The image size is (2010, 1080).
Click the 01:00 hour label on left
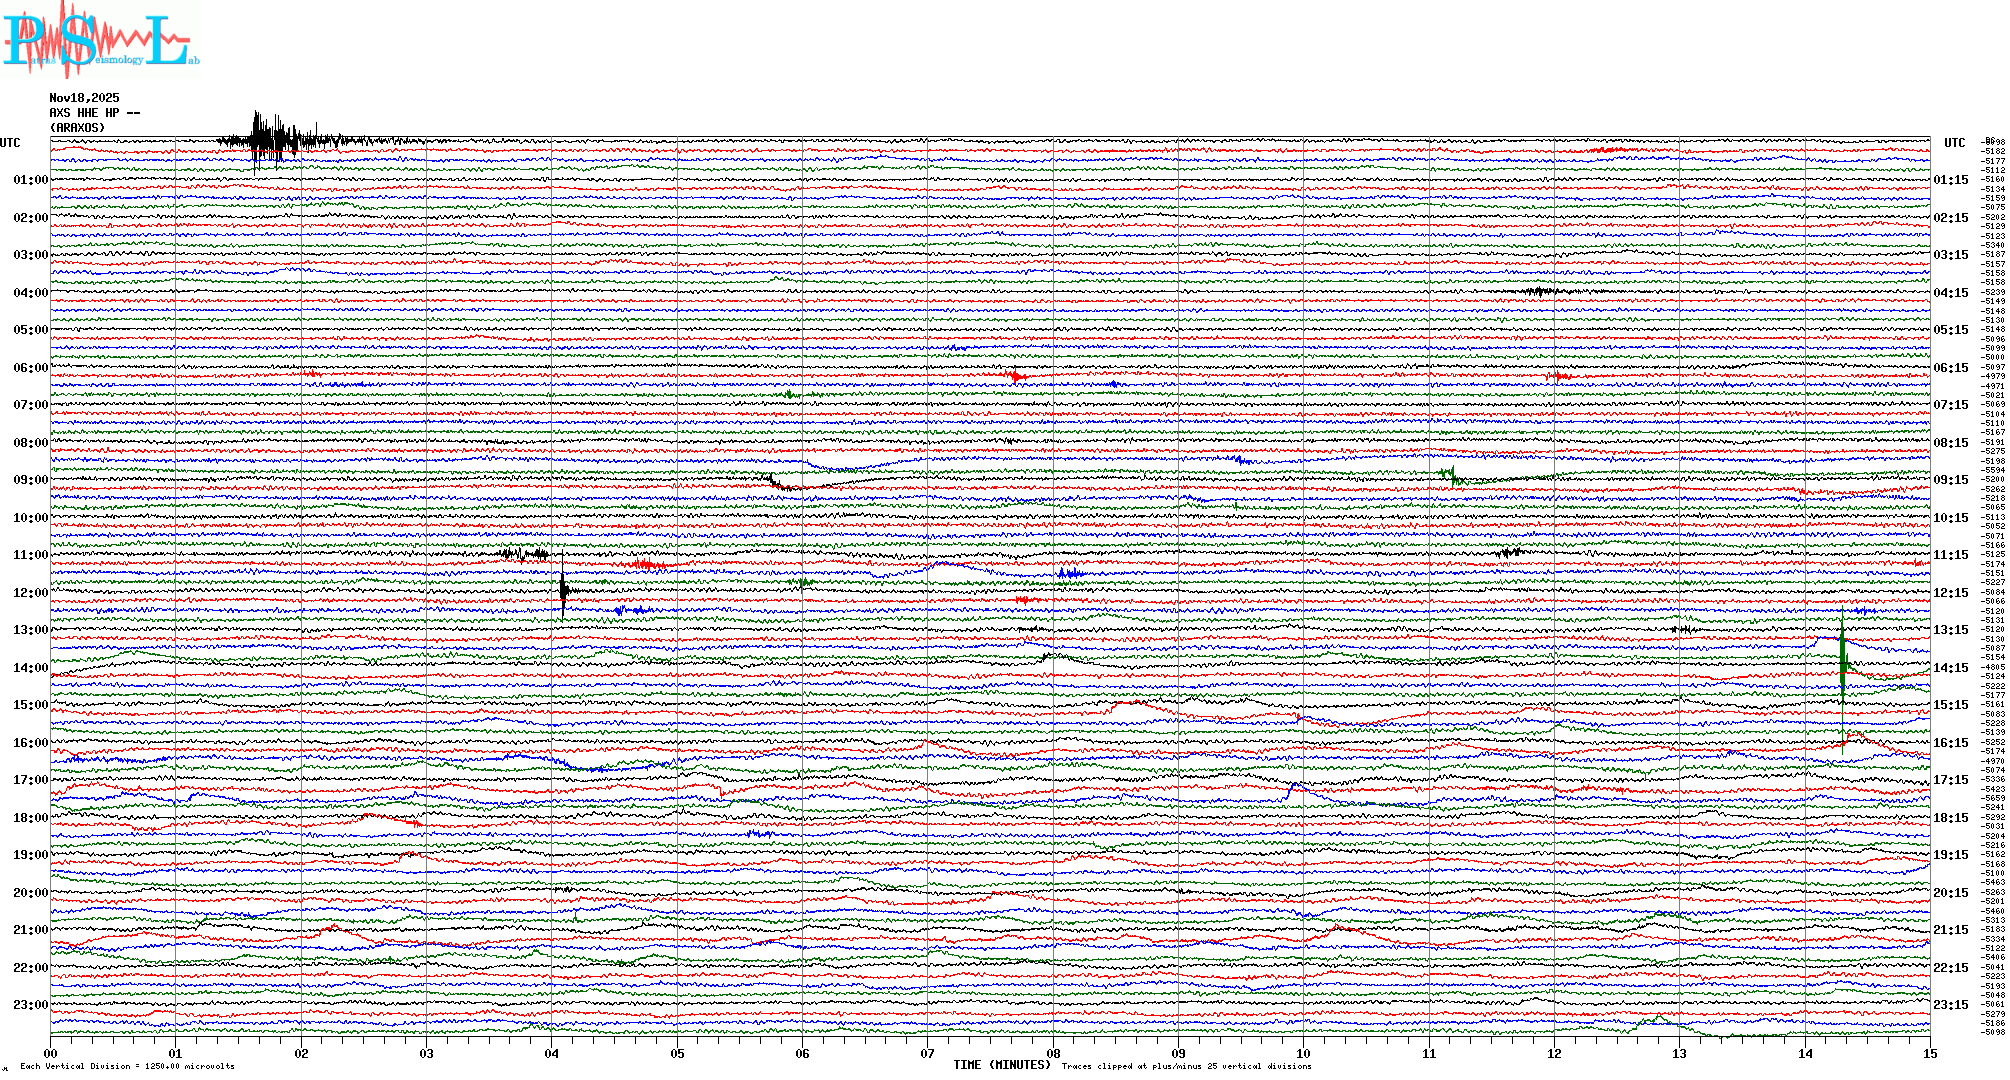[x=30, y=180]
